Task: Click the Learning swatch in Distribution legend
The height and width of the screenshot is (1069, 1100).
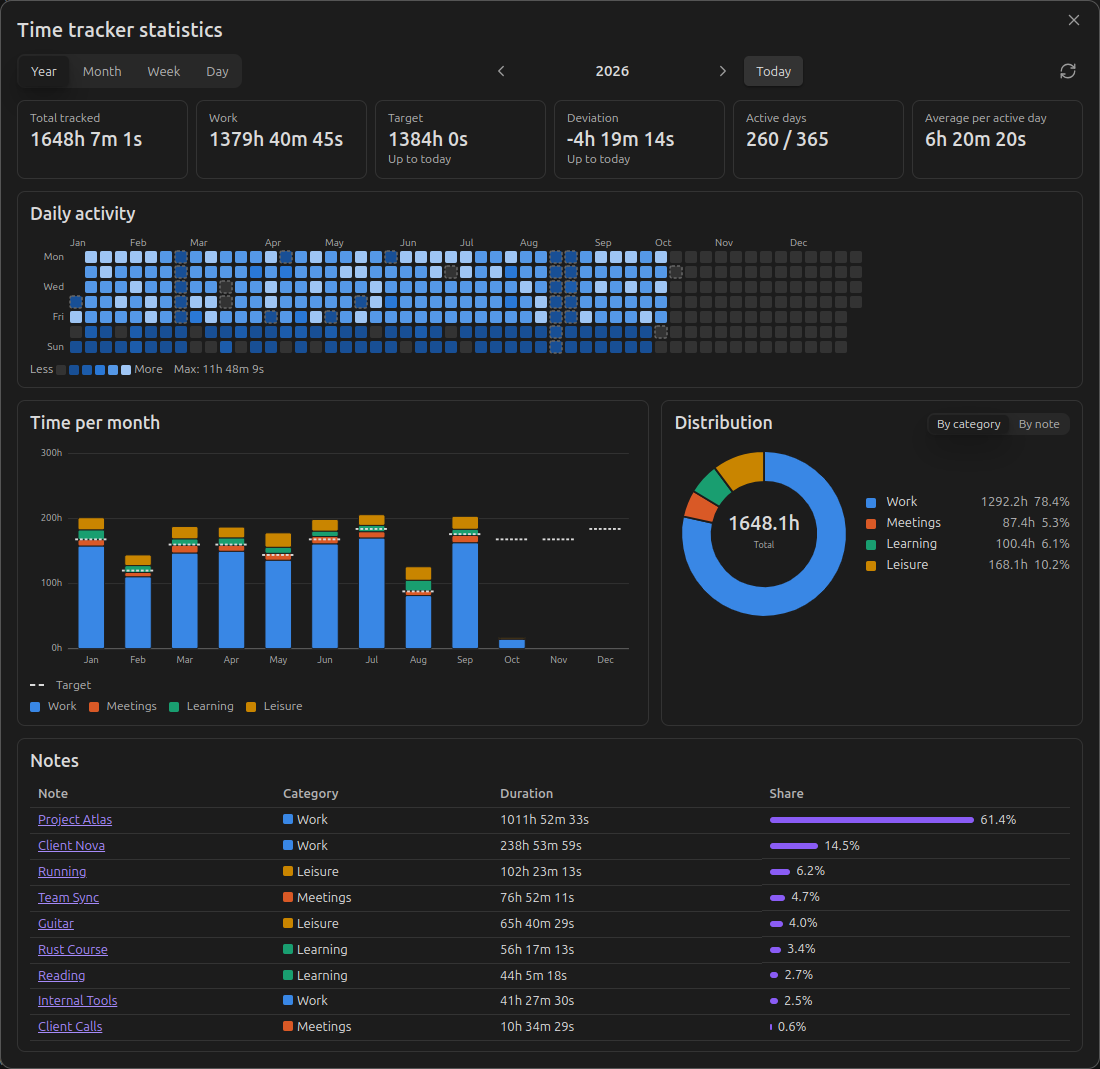Action: (871, 544)
